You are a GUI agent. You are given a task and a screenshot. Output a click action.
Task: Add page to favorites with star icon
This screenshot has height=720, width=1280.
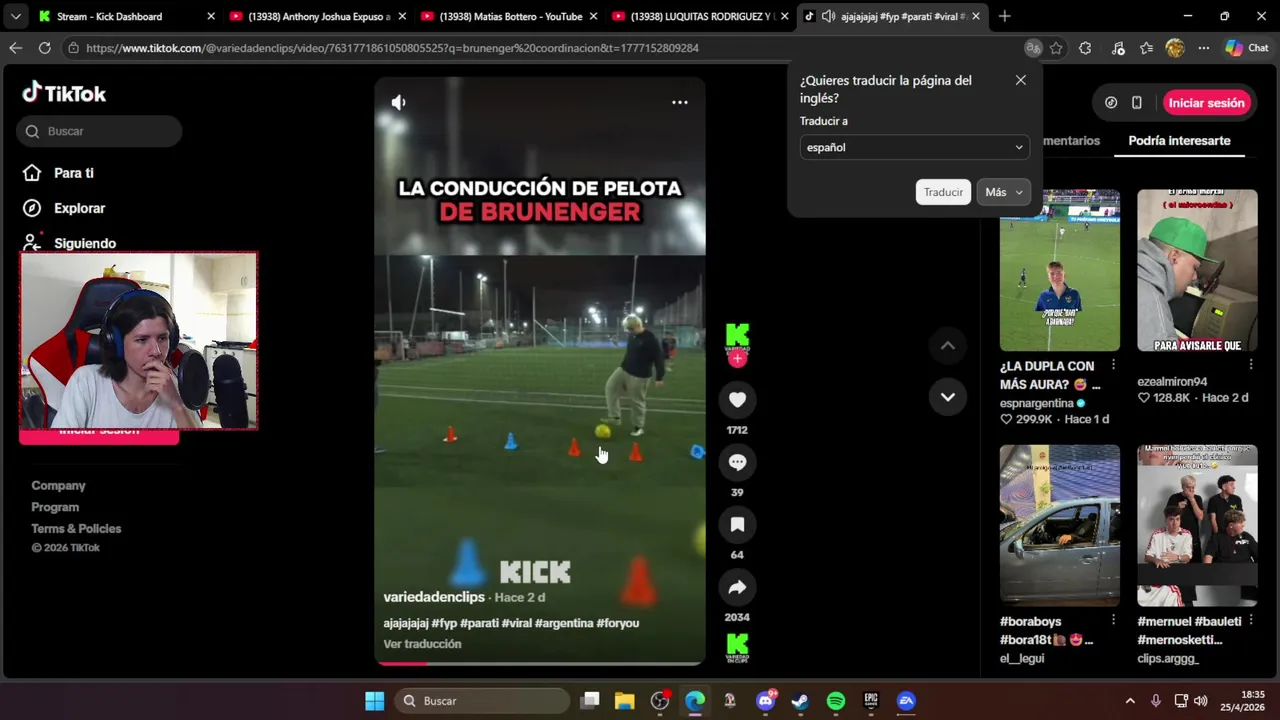pos(1056,48)
